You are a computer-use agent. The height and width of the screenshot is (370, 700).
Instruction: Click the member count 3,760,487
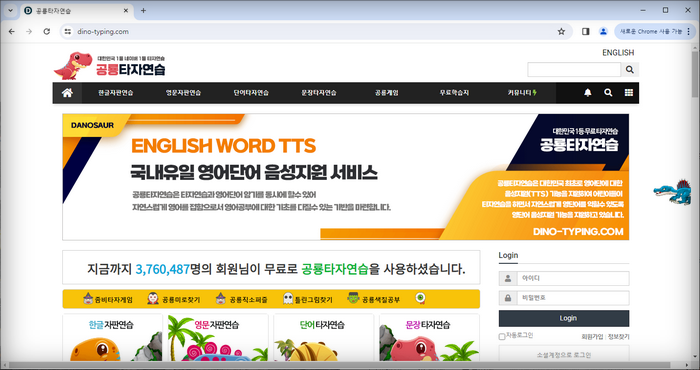click(162, 269)
